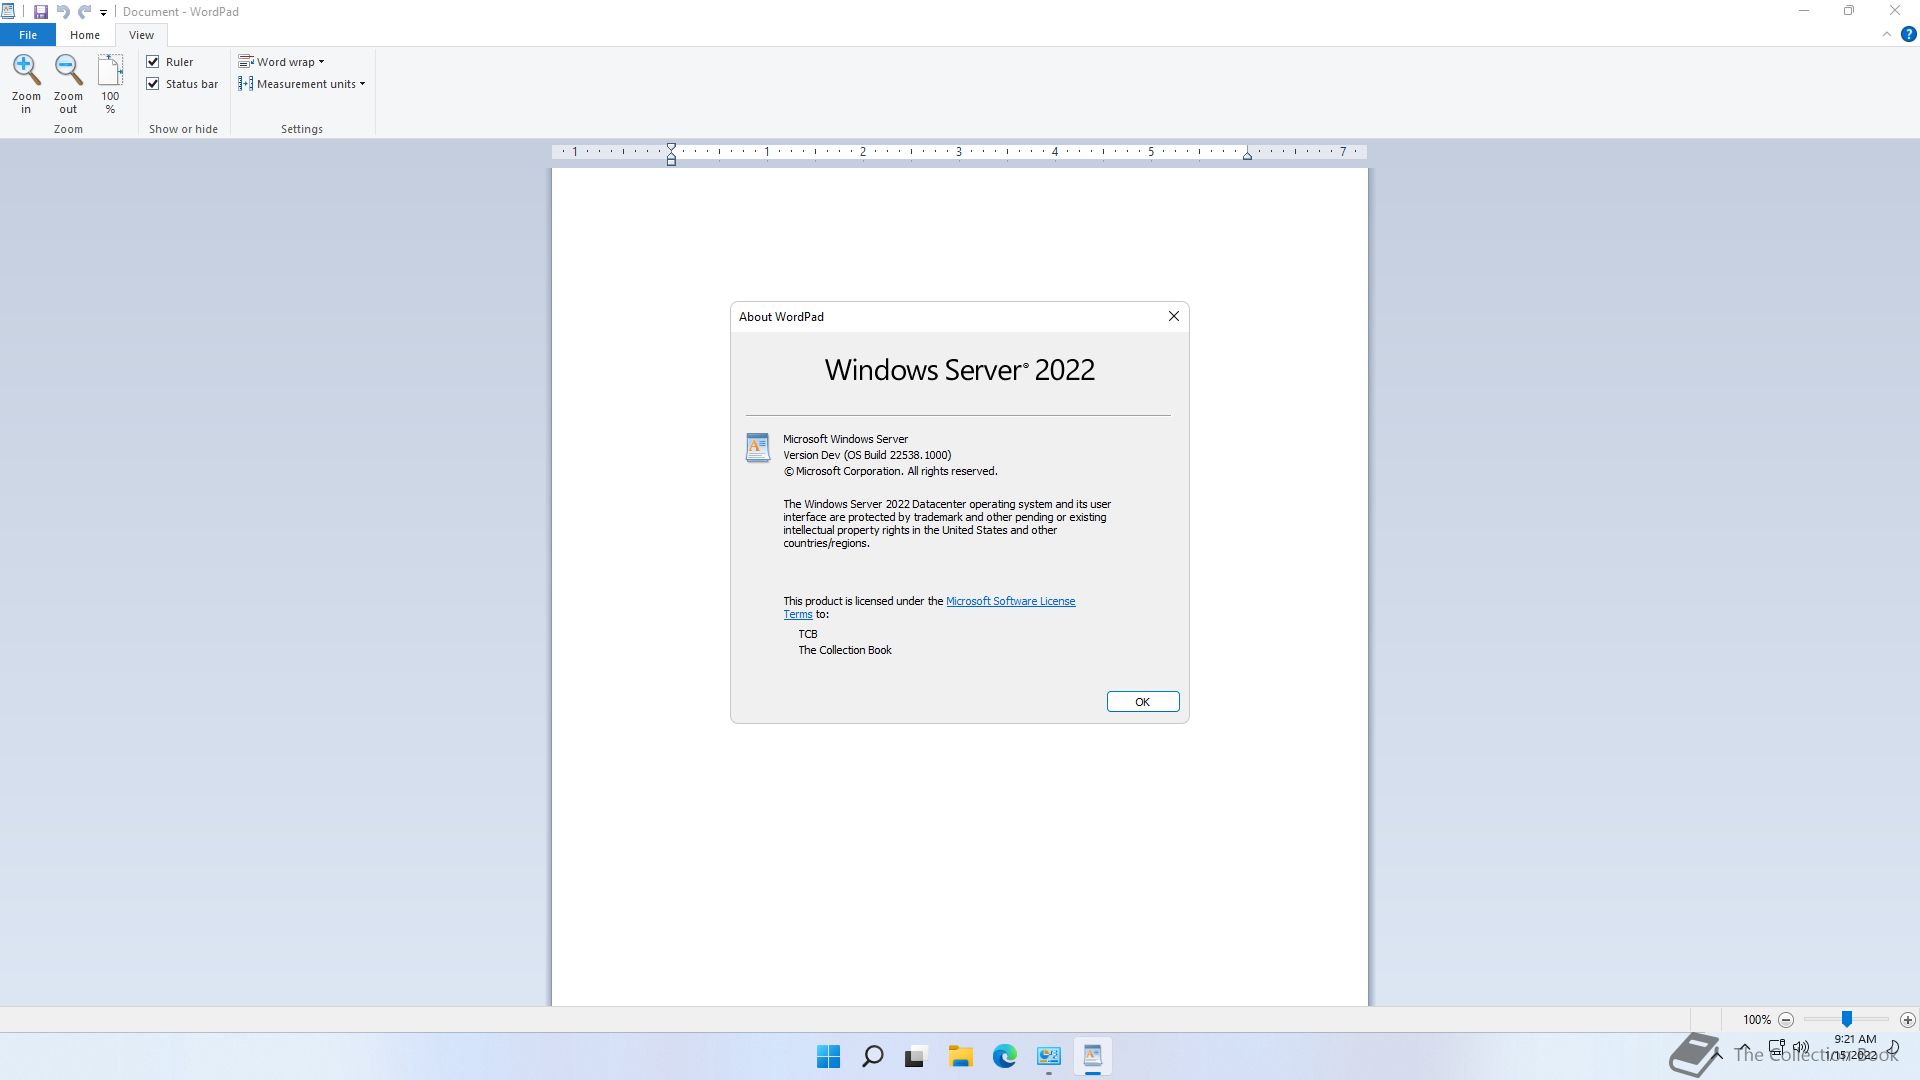Click the Microsoft Corporation copyright line
This screenshot has width=1920, height=1080.
890,471
